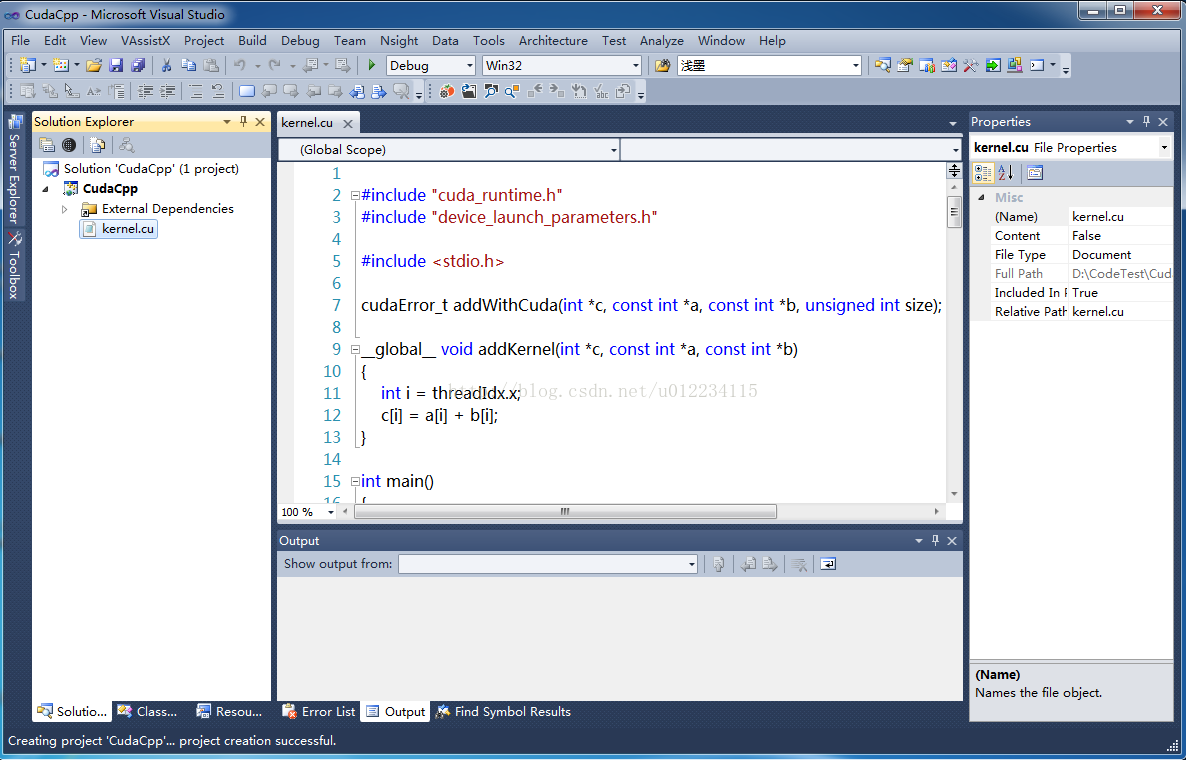The height and width of the screenshot is (760, 1186).
Task: Select Solution 'CudaCpp' root node
Action: (x=141, y=169)
